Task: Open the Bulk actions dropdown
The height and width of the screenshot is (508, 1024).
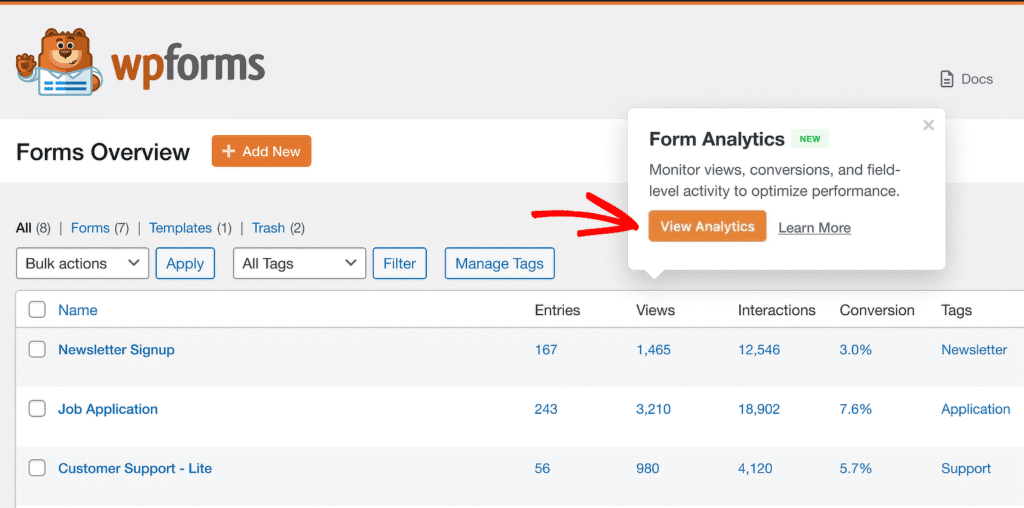Action: [82, 263]
